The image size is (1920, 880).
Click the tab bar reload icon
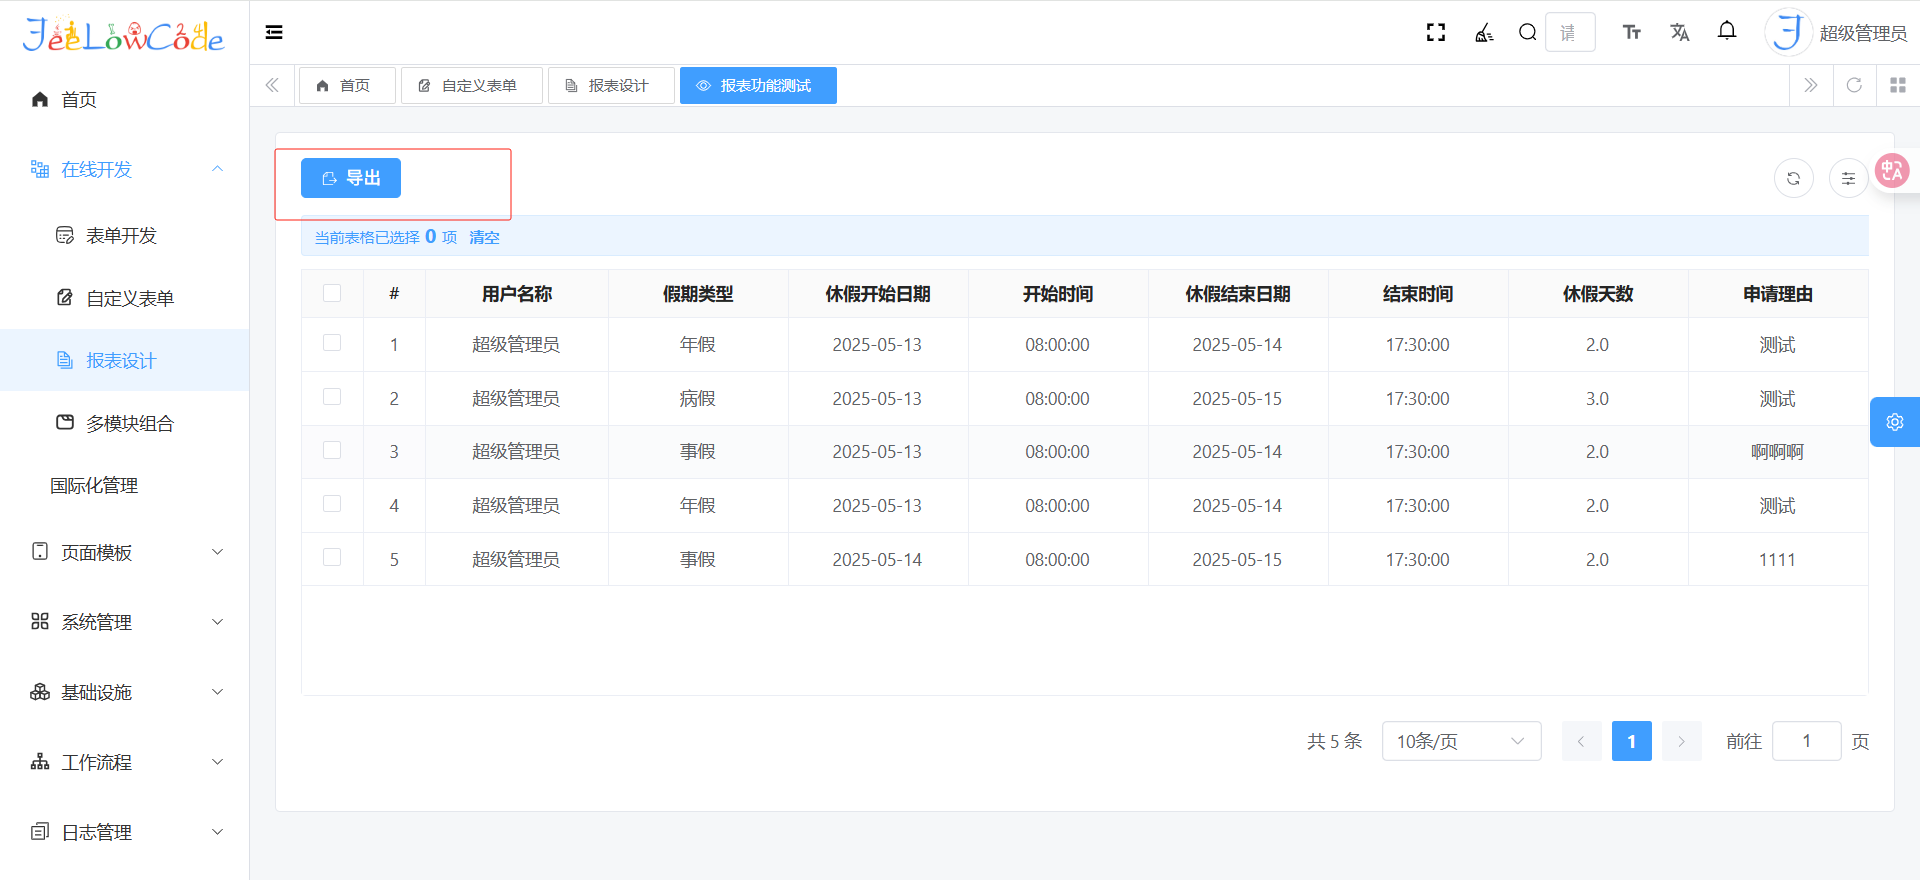1854,85
